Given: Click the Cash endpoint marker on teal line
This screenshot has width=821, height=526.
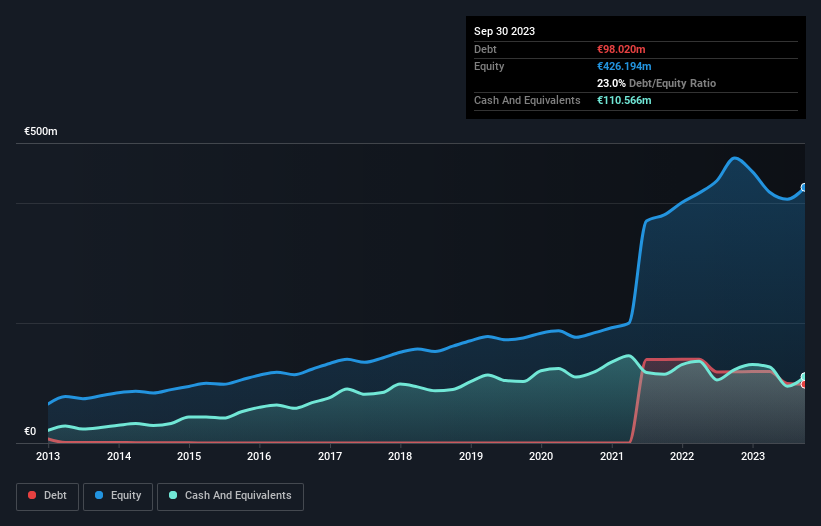Looking at the screenshot, I should tap(804, 377).
